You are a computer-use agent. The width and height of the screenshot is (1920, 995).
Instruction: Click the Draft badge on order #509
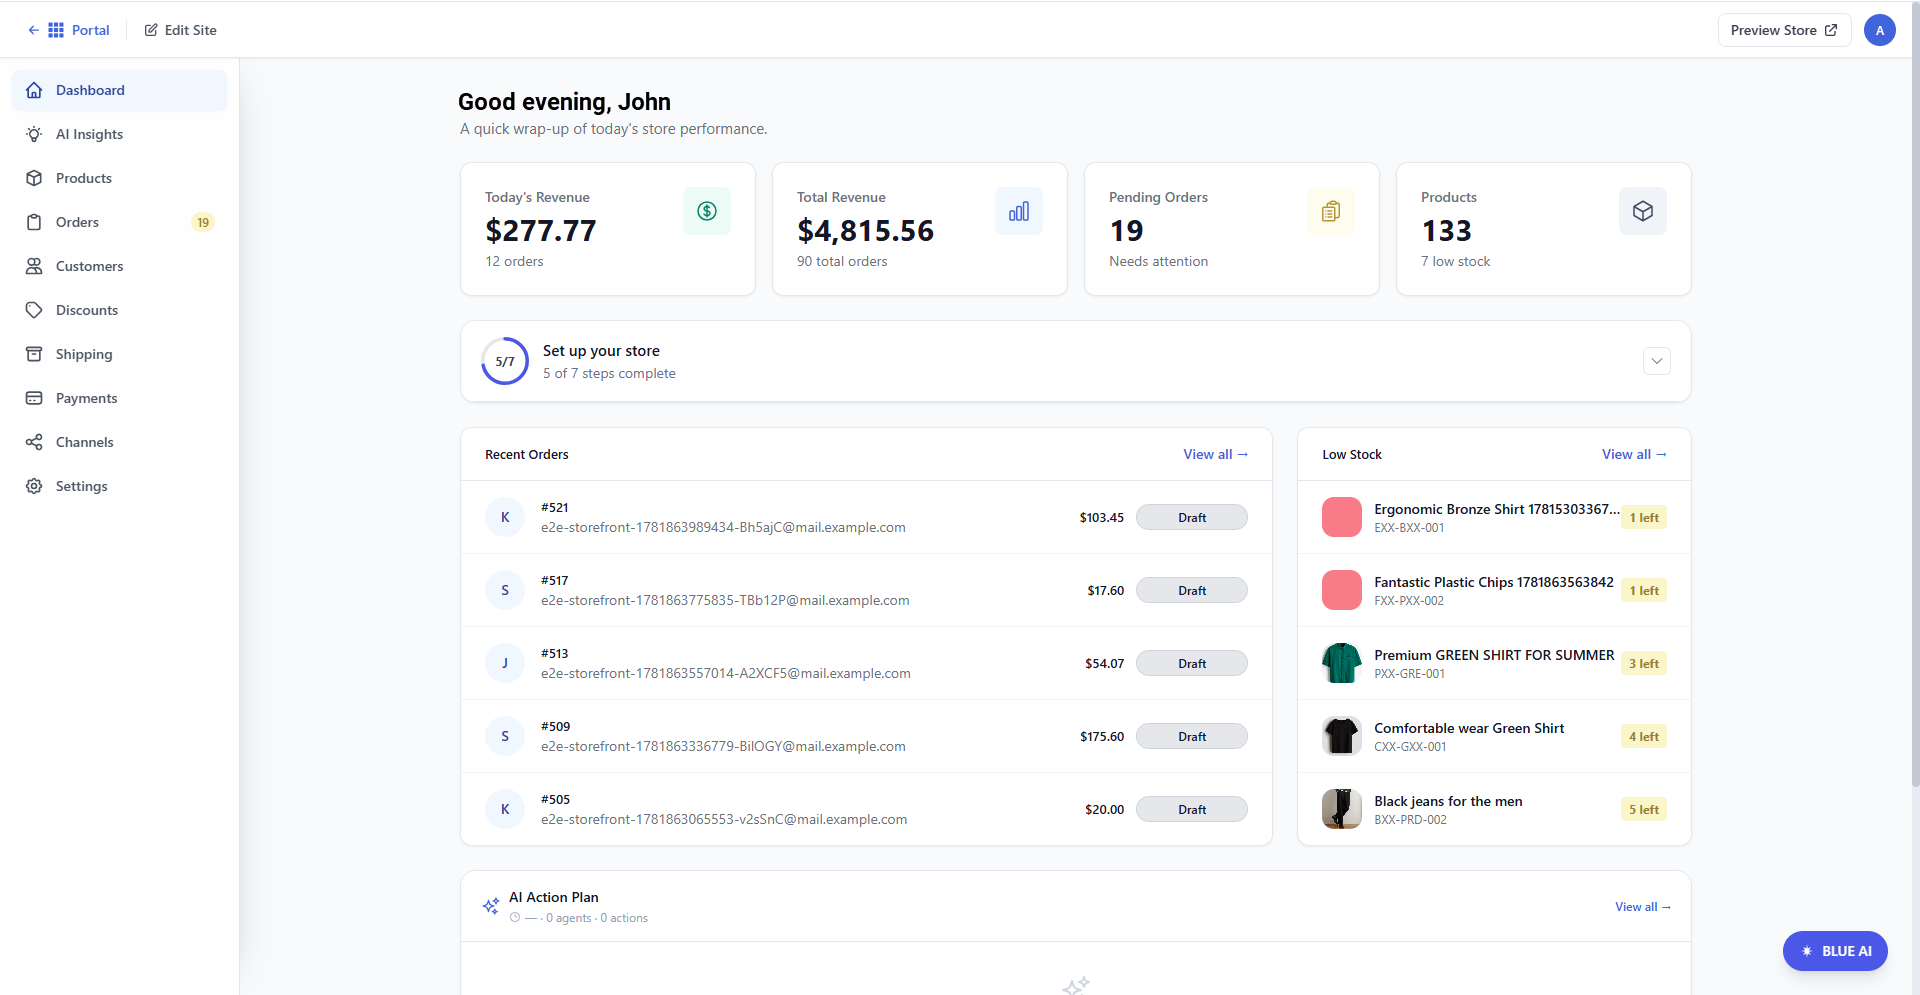pyautogui.click(x=1192, y=736)
